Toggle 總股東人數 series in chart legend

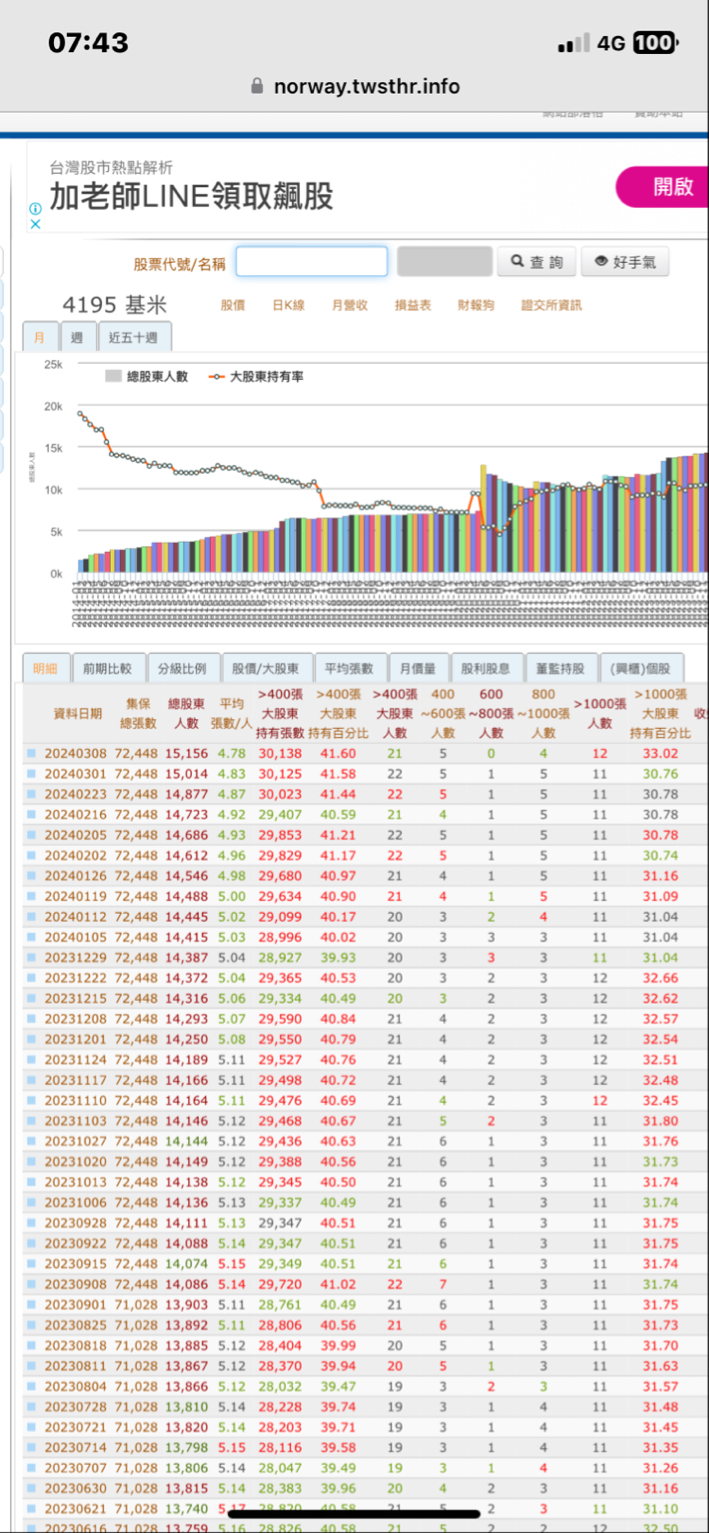click(x=146, y=377)
